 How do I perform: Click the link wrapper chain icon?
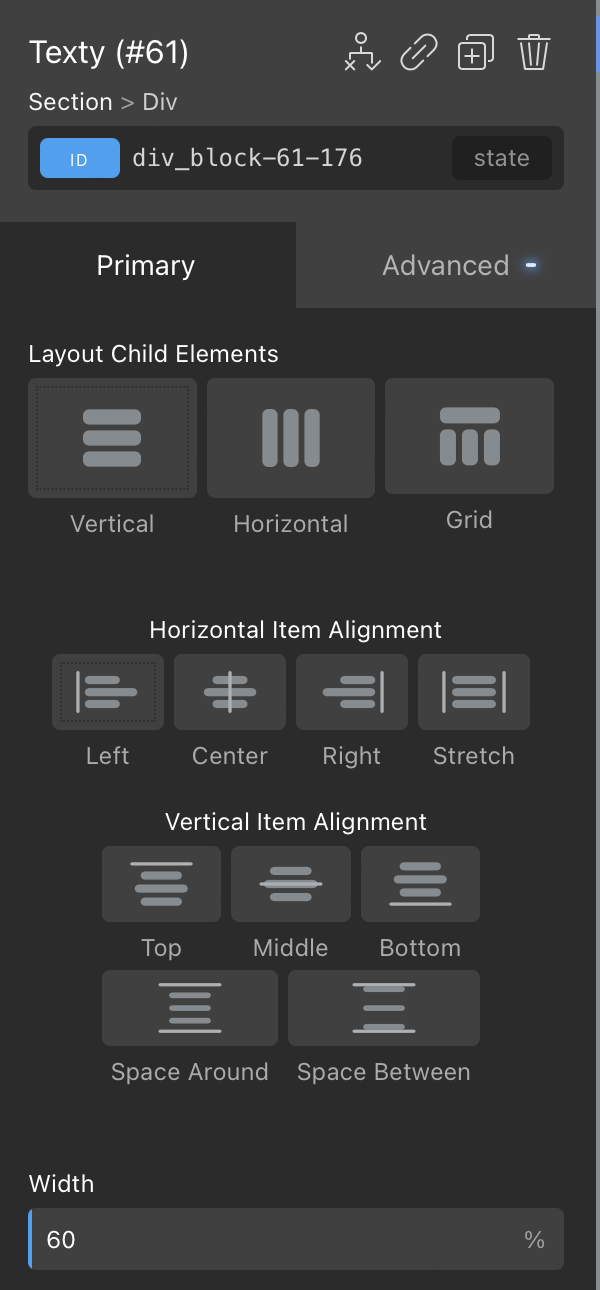(x=418, y=52)
